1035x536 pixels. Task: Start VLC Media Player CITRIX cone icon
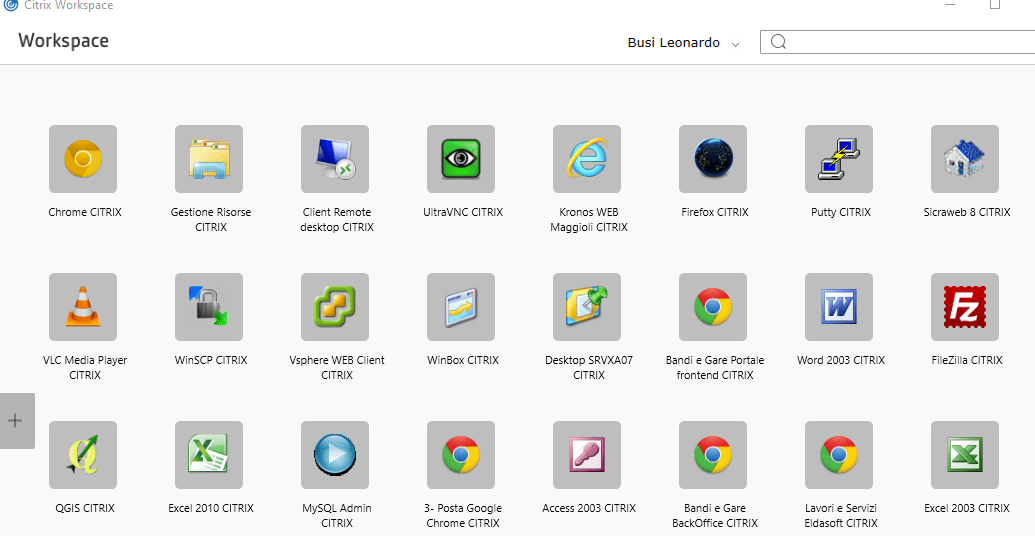(x=83, y=307)
